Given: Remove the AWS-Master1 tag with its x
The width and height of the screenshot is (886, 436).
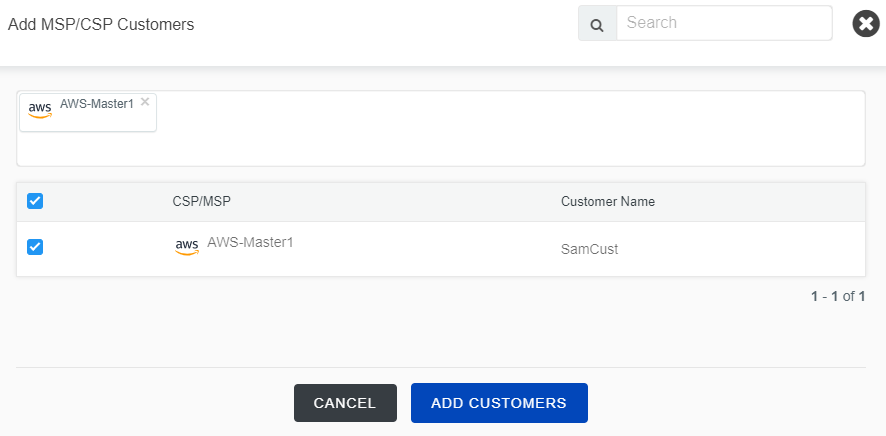Looking at the screenshot, I should click(145, 101).
